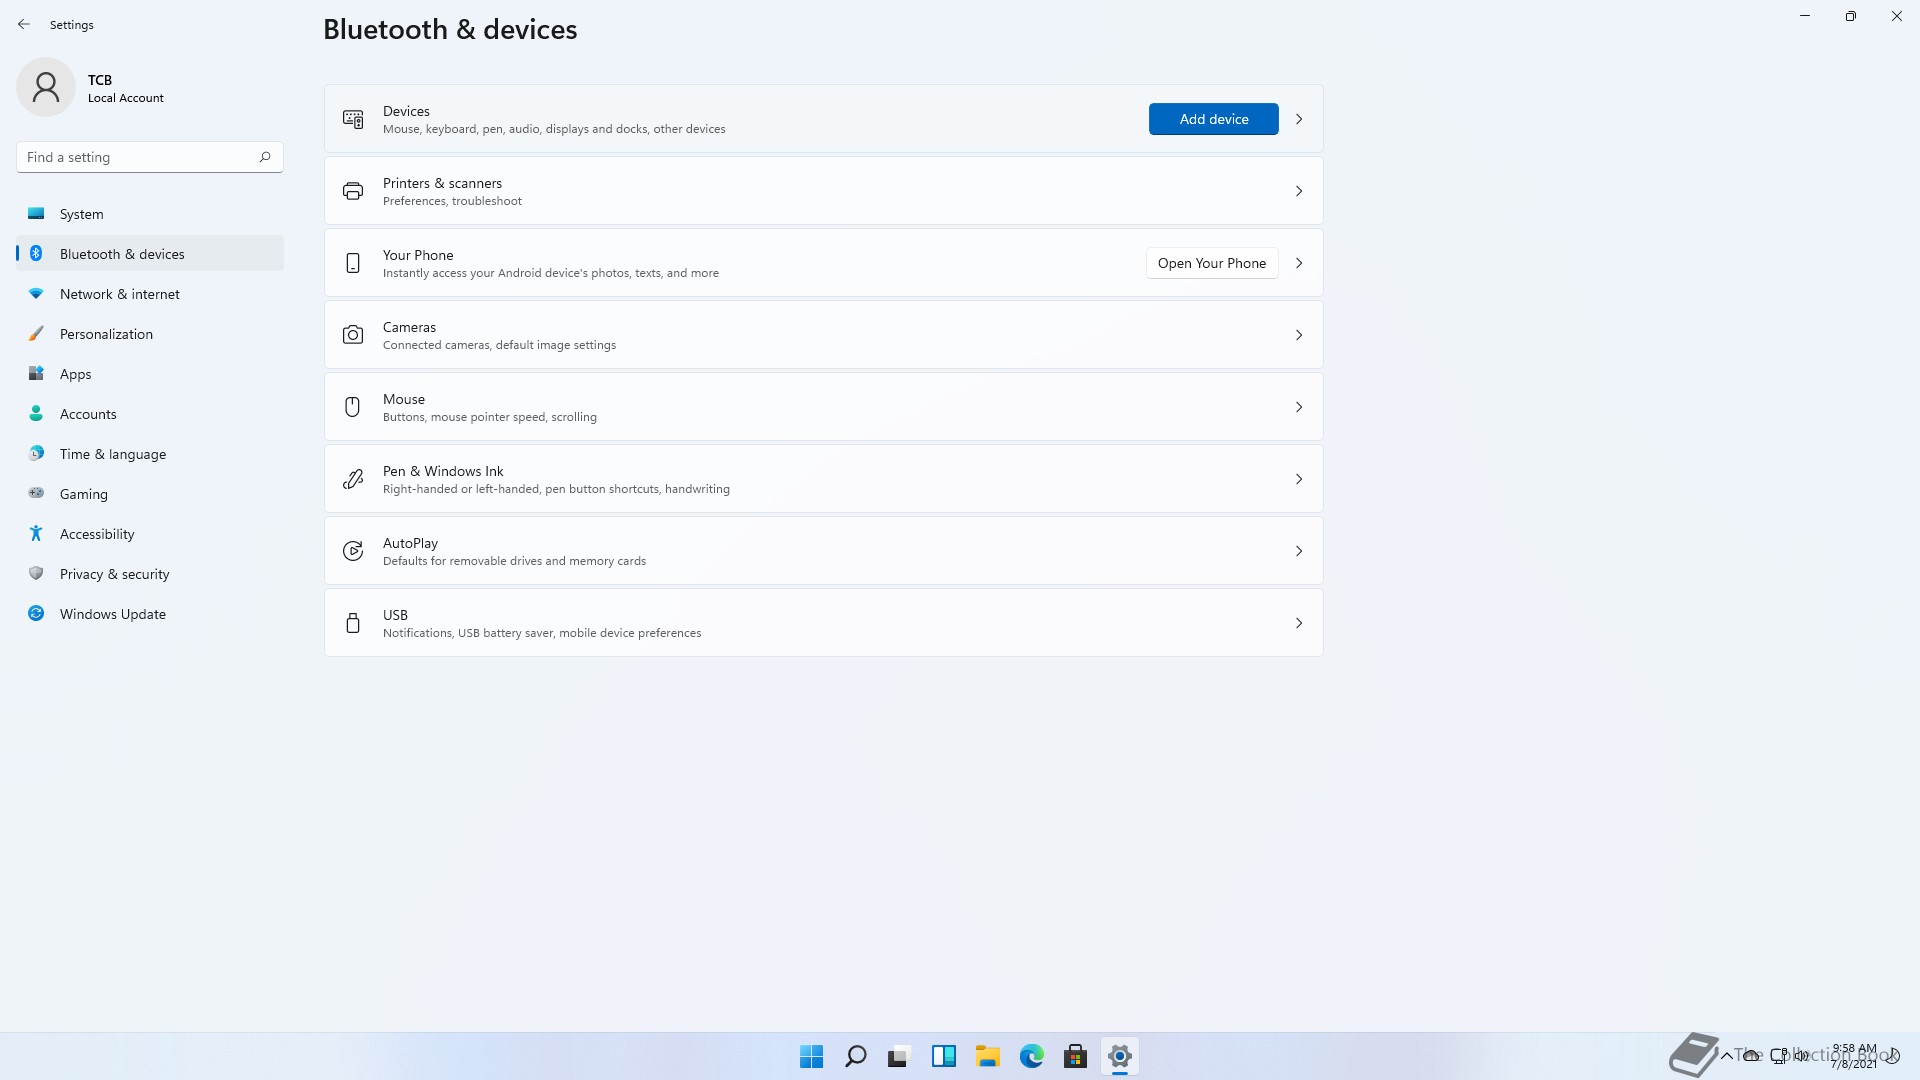Open Personalization settings

coord(150,333)
